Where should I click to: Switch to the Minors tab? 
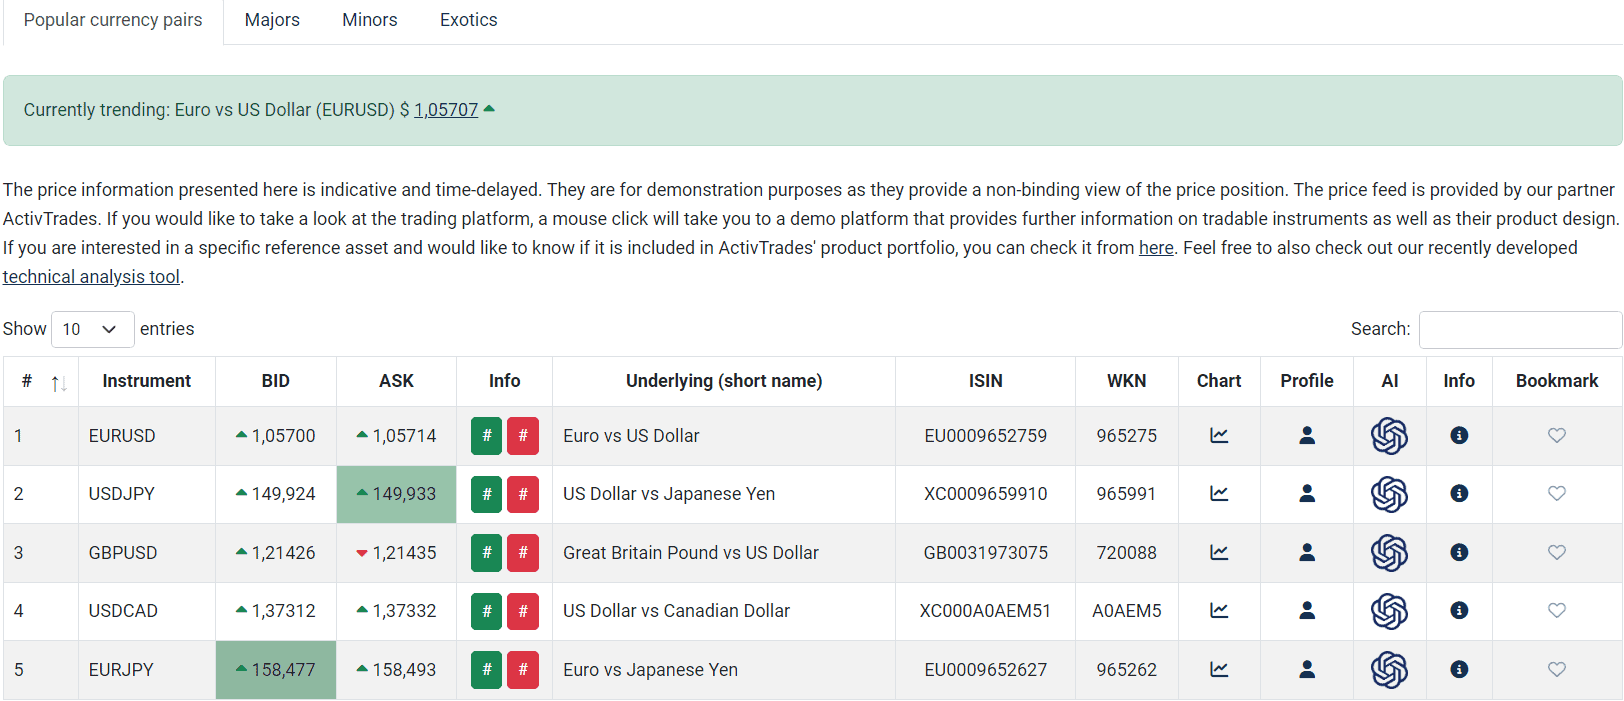pos(370,20)
